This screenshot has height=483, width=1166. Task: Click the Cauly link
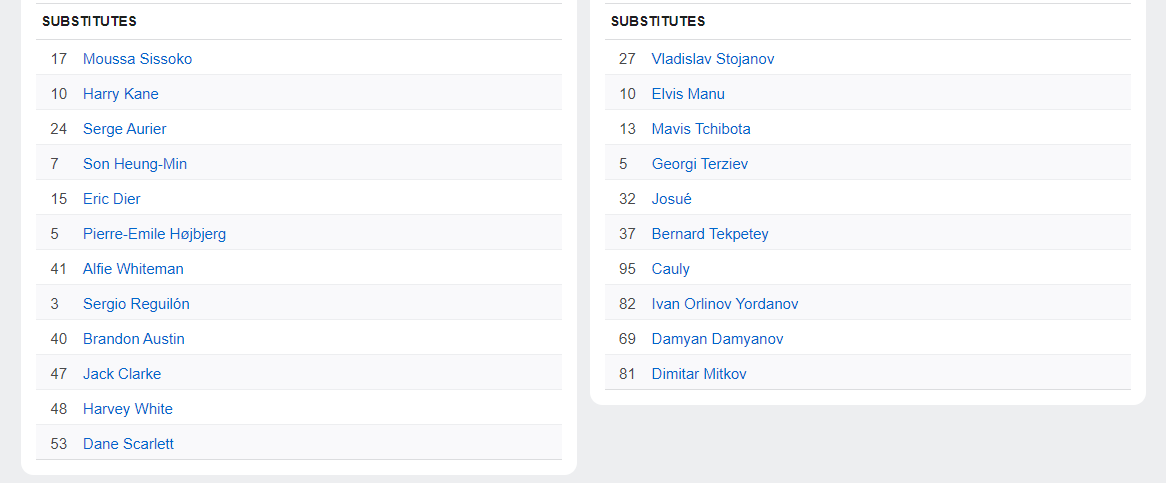click(x=670, y=269)
